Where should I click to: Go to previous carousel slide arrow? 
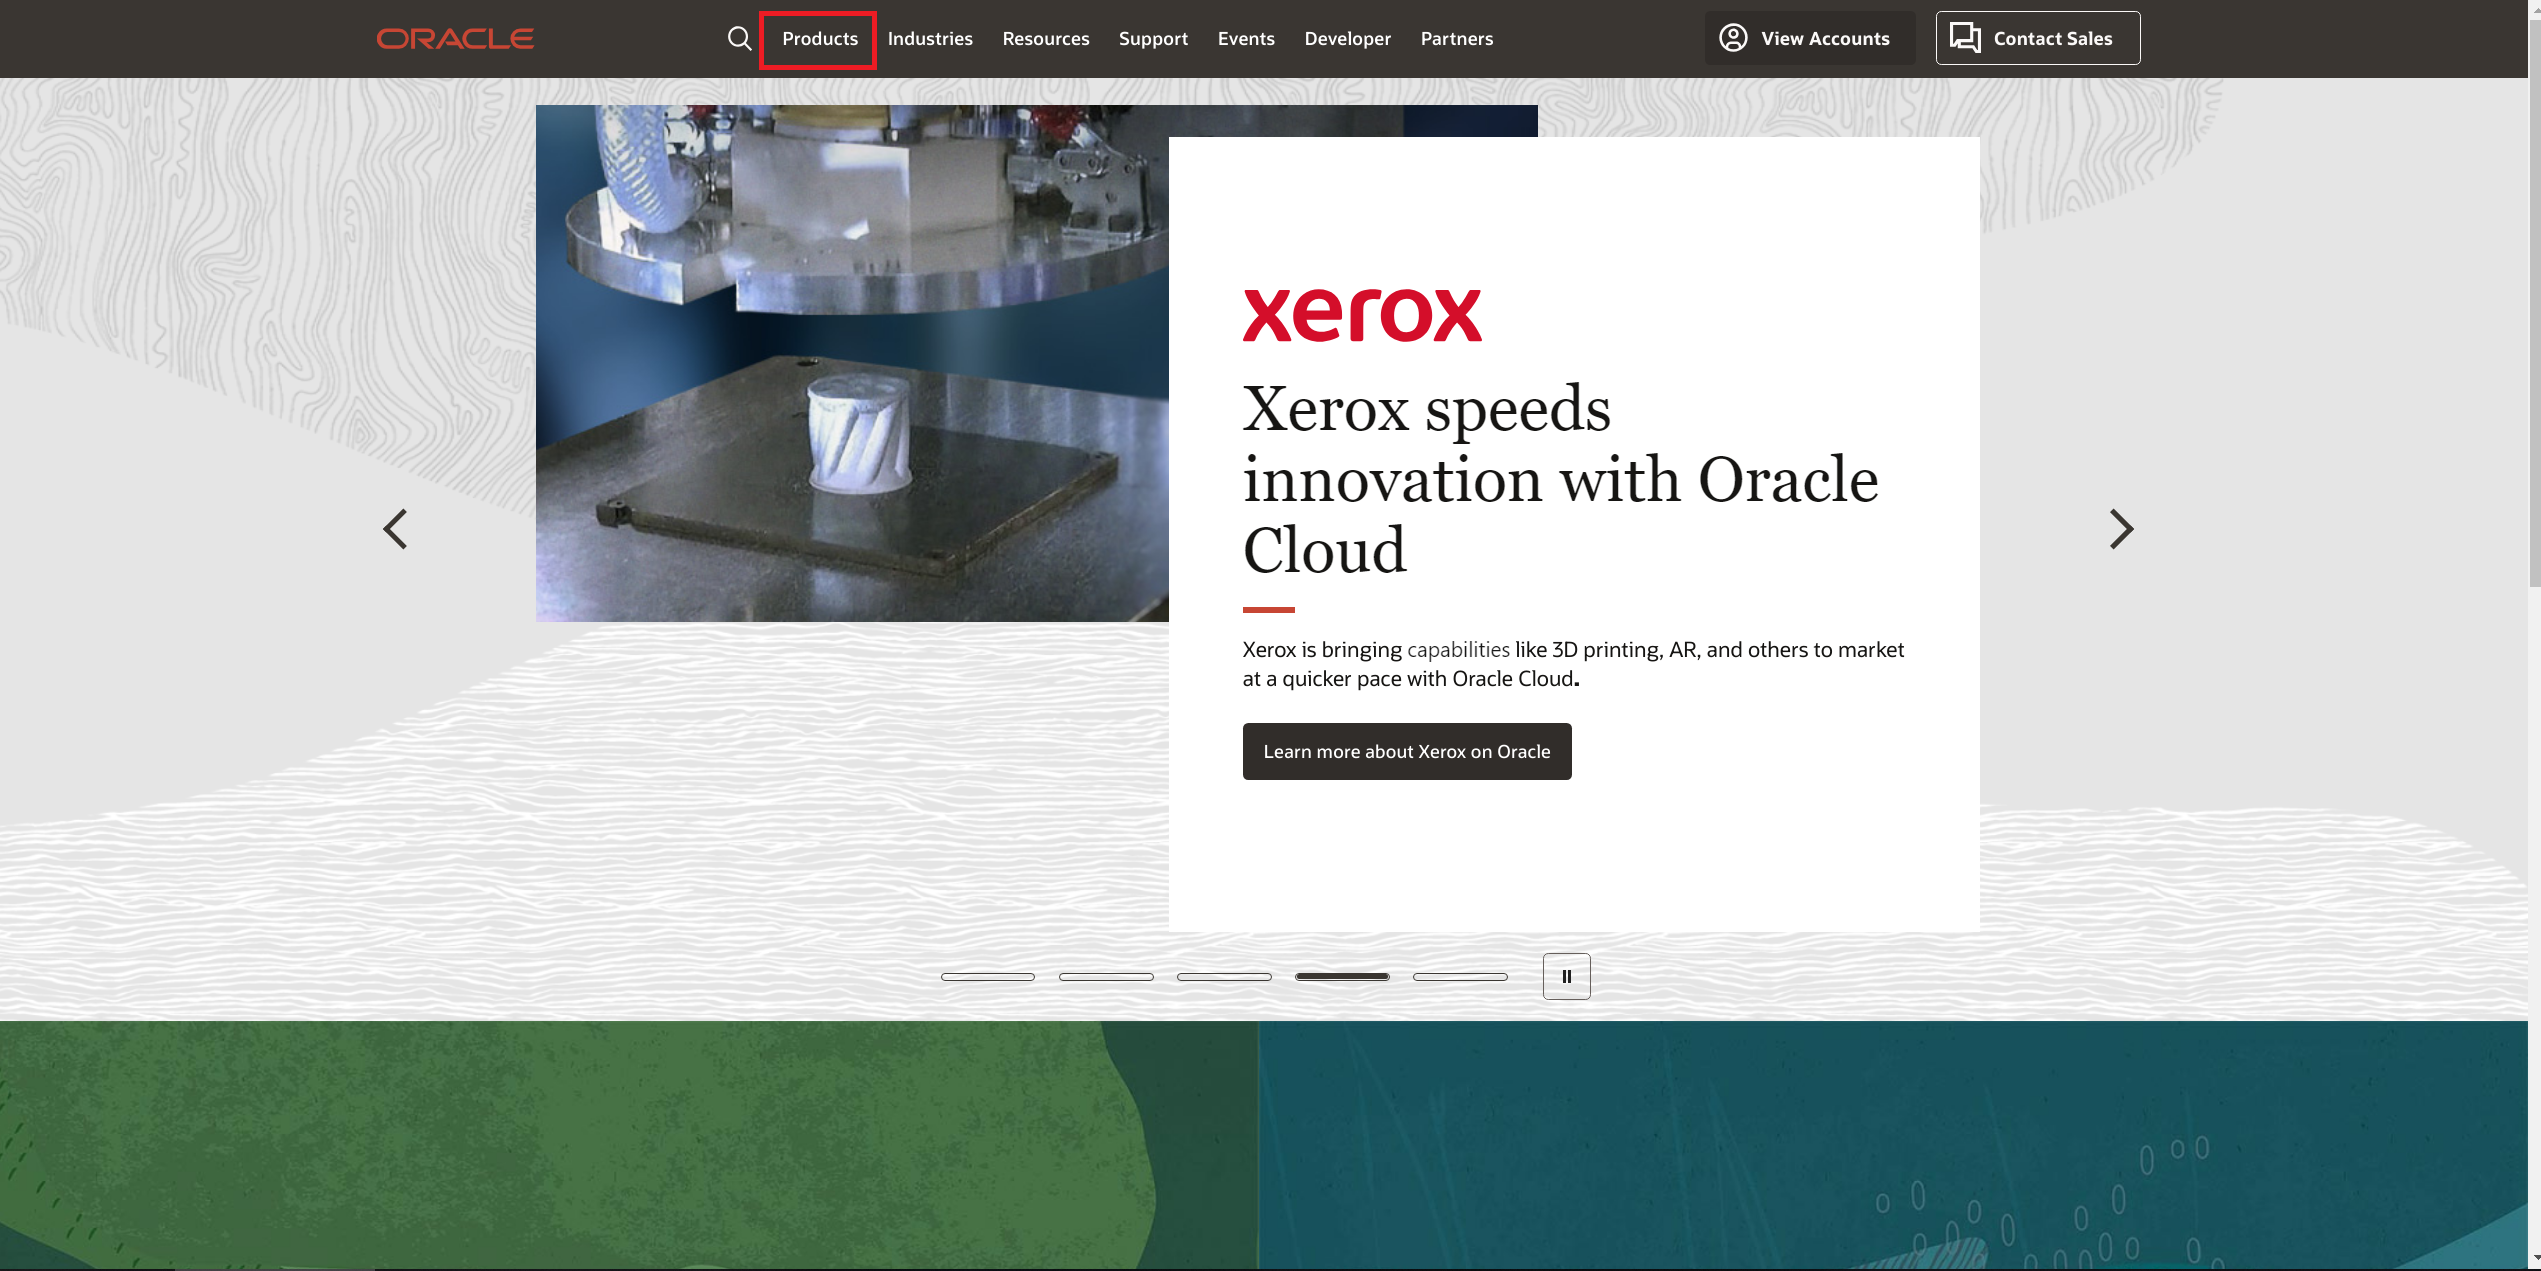point(396,529)
